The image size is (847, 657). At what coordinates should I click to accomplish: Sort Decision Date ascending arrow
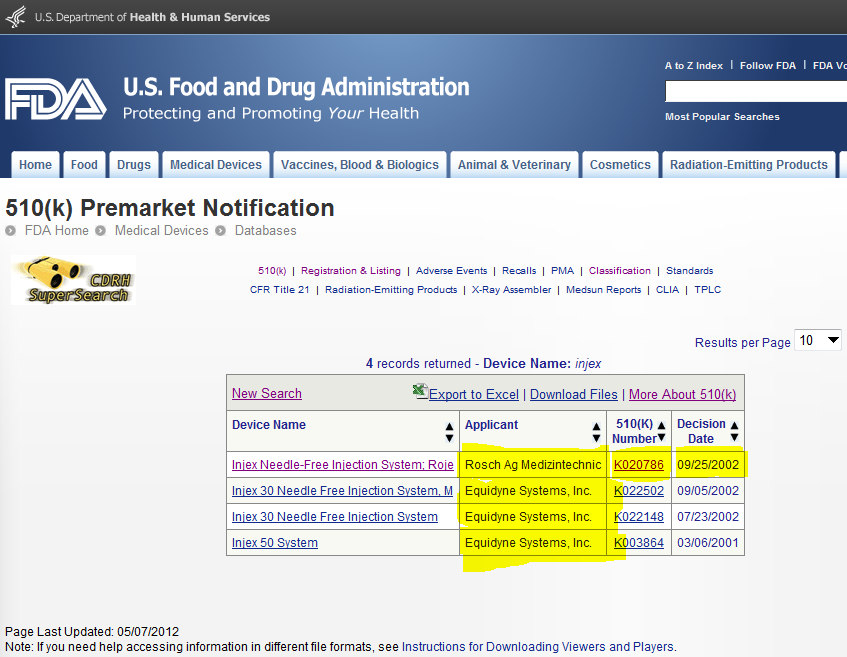(734, 425)
